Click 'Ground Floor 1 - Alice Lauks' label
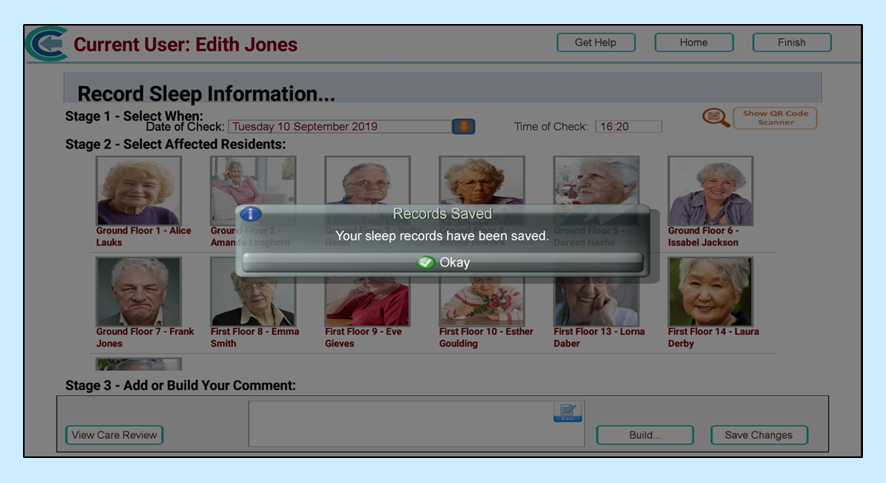Viewport: 886px width, 483px height. [144, 236]
